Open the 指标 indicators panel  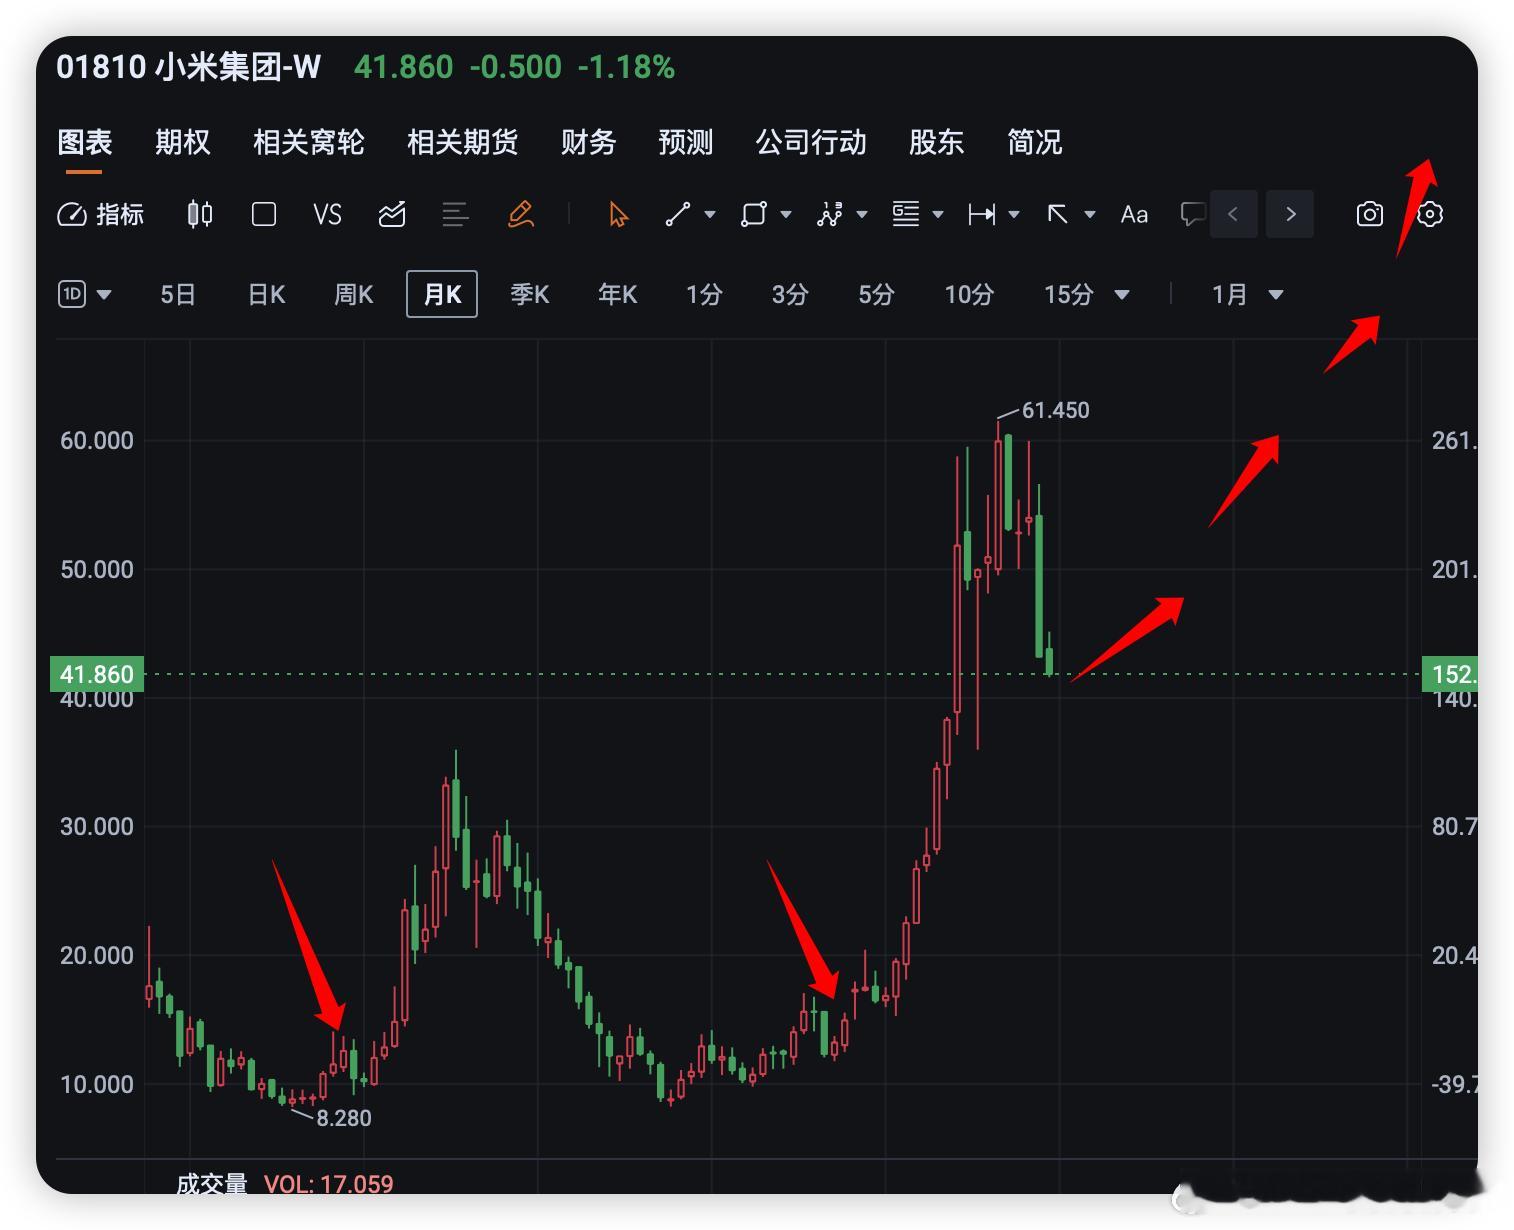101,214
